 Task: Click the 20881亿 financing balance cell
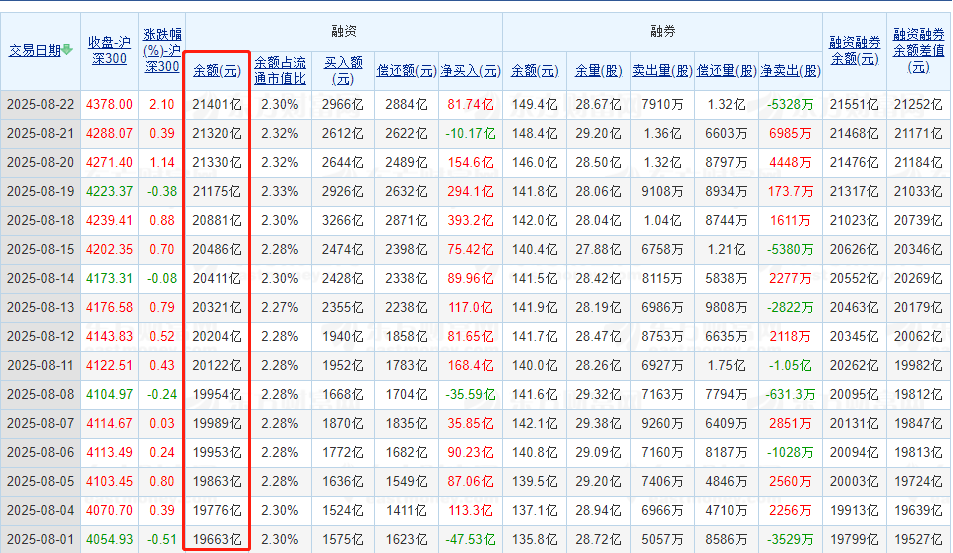click(x=217, y=220)
